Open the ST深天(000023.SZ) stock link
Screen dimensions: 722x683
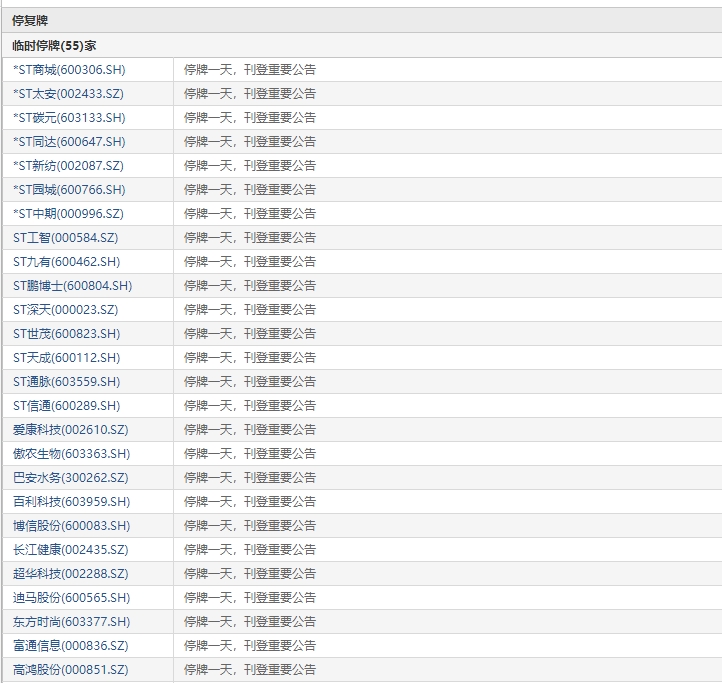click(65, 310)
